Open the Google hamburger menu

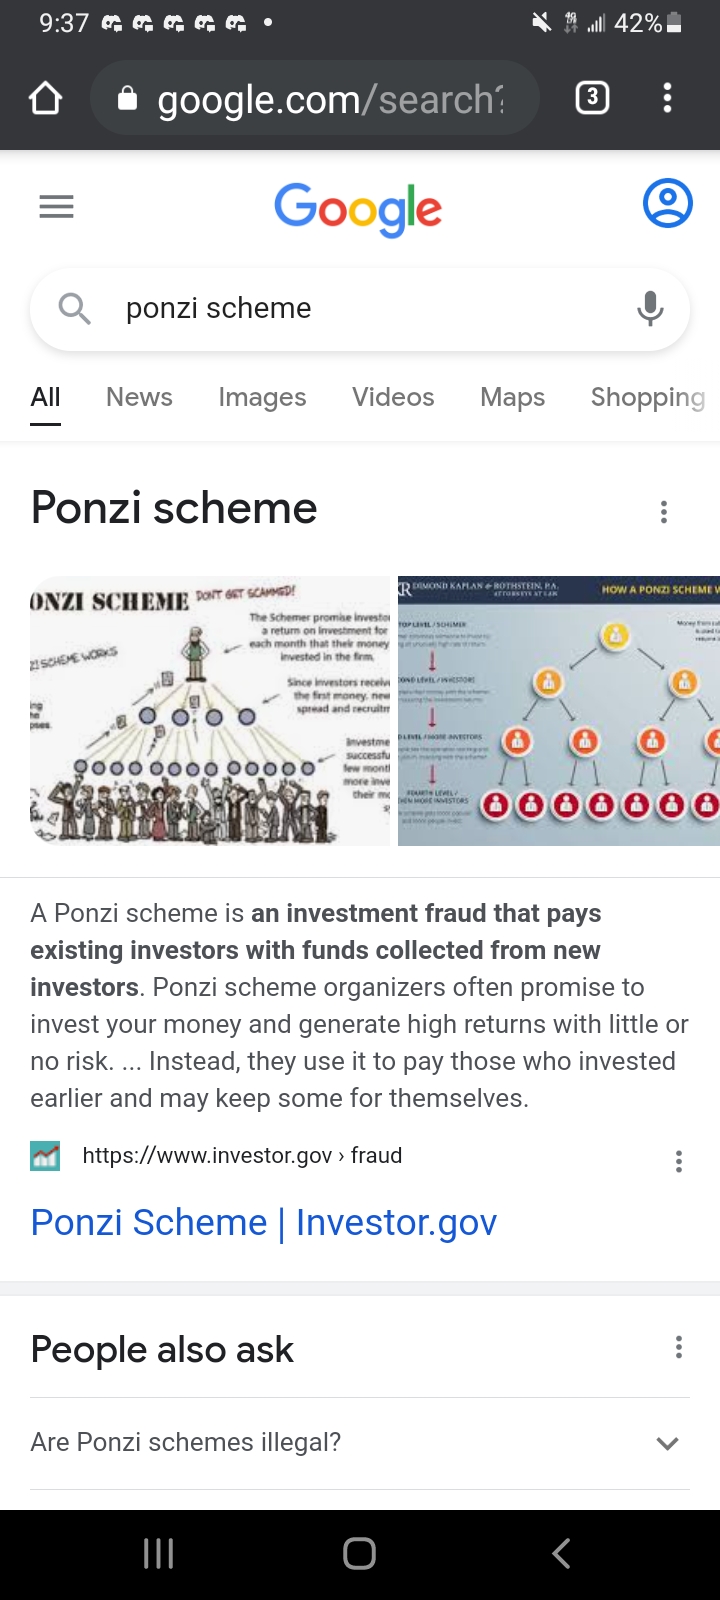[56, 207]
